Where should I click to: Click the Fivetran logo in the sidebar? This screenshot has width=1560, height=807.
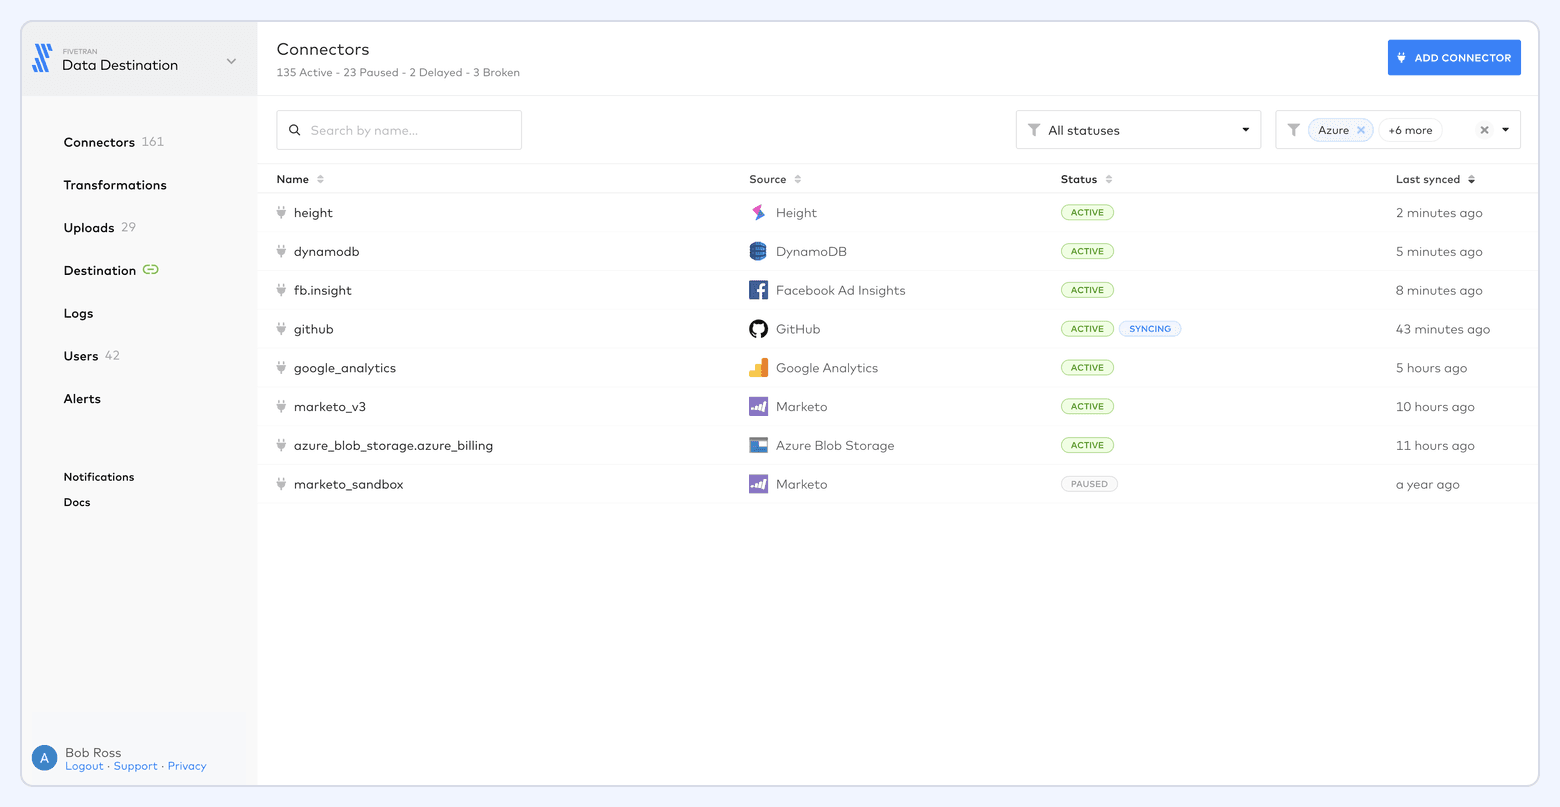pos(42,58)
